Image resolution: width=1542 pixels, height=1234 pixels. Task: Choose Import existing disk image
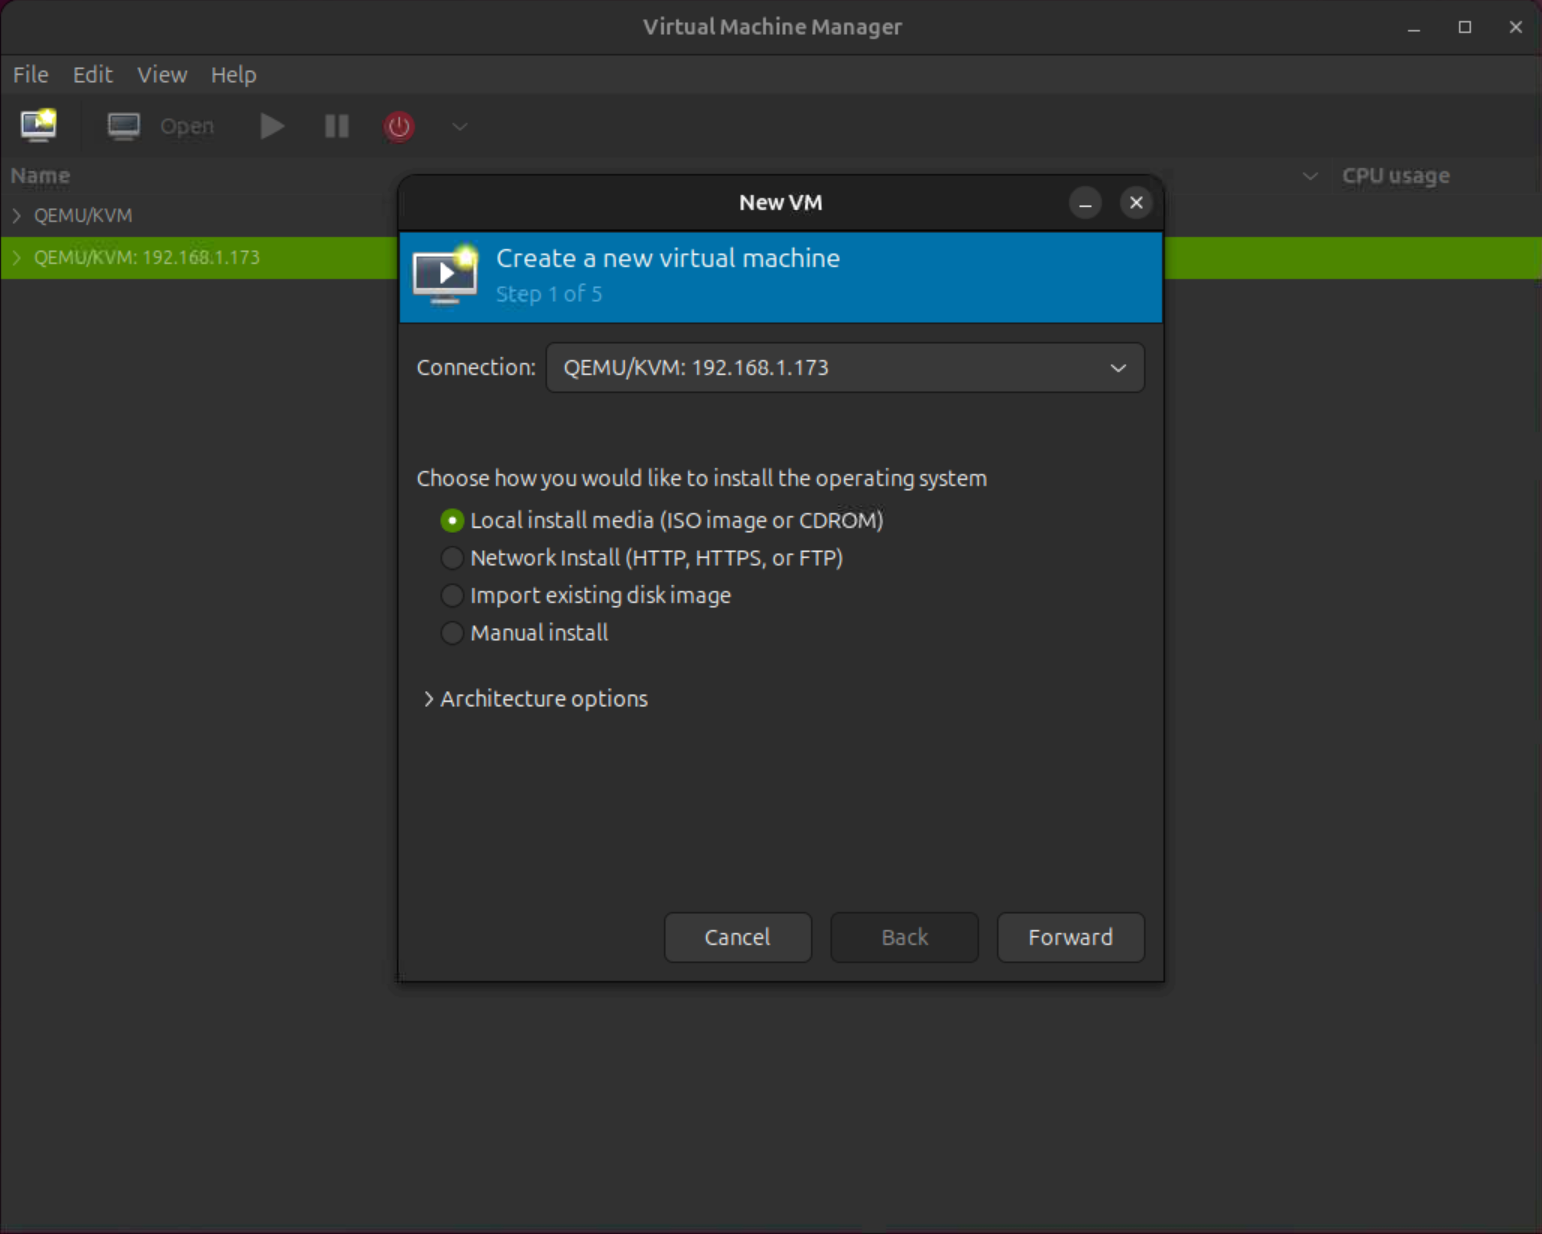[452, 595]
